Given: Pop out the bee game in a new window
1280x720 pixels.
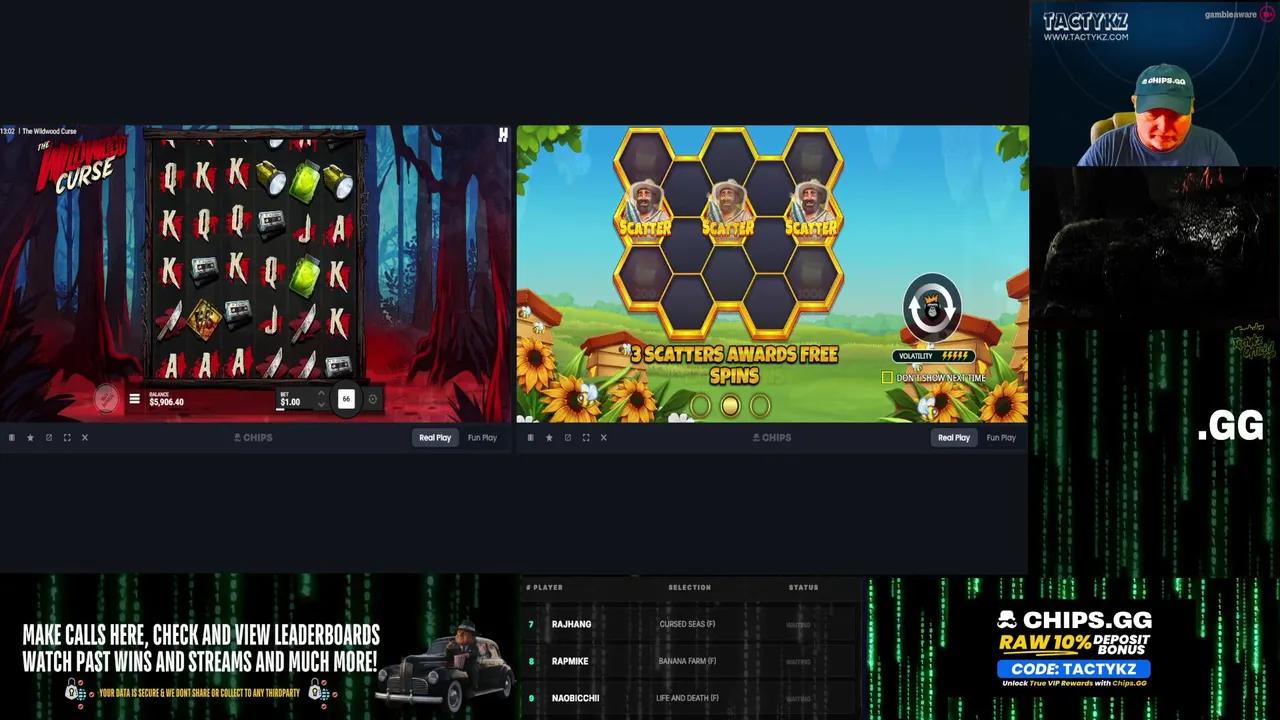Looking at the screenshot, I should (567, 437).
